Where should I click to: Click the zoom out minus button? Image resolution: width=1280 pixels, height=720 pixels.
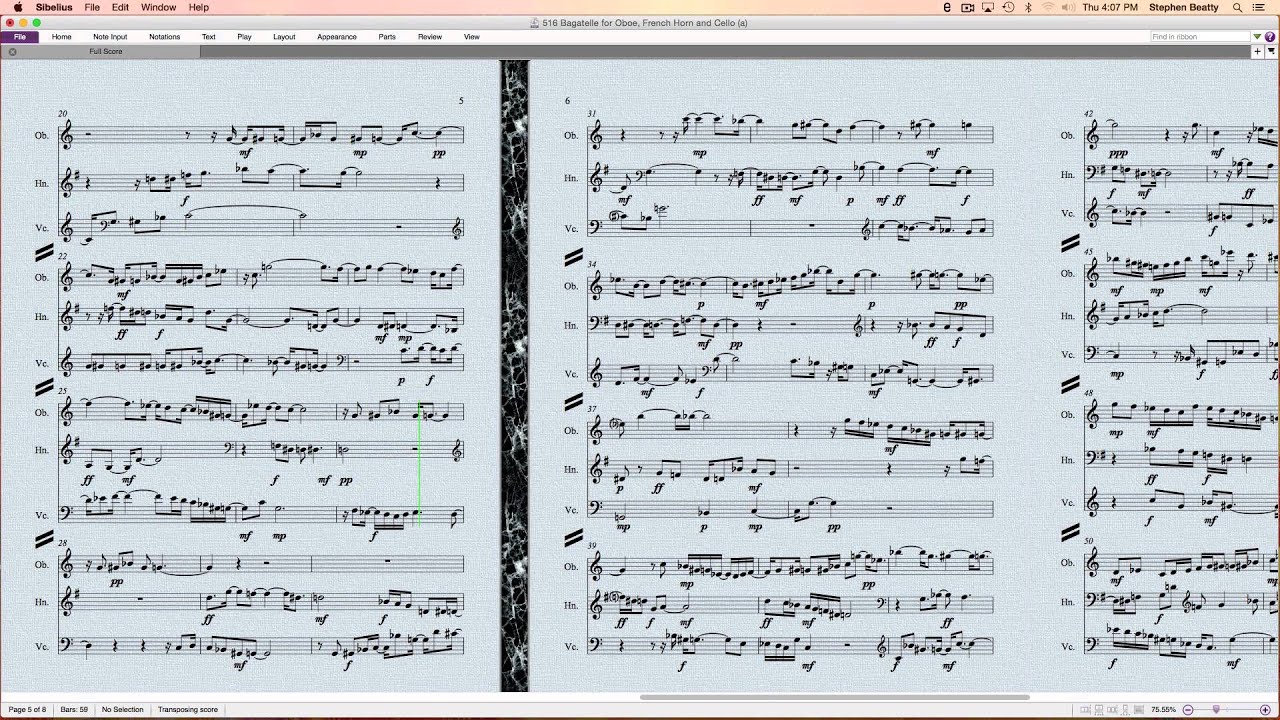pyautogui.click(x=1188, y=709)
